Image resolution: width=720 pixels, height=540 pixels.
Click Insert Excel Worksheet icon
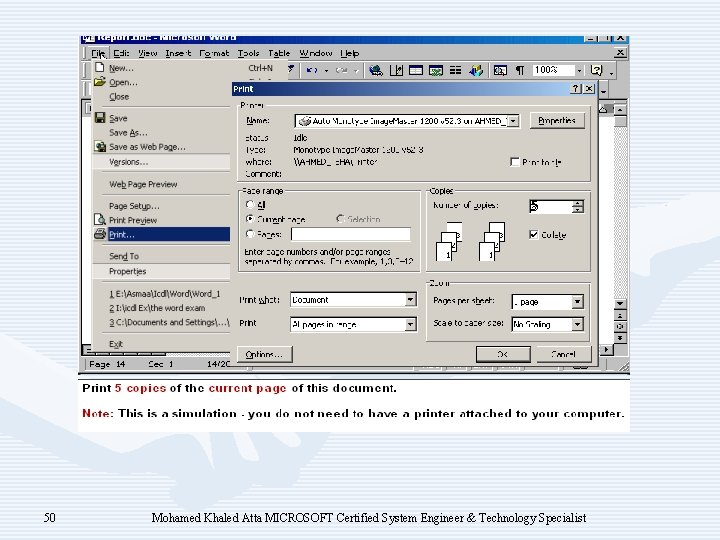436,70
